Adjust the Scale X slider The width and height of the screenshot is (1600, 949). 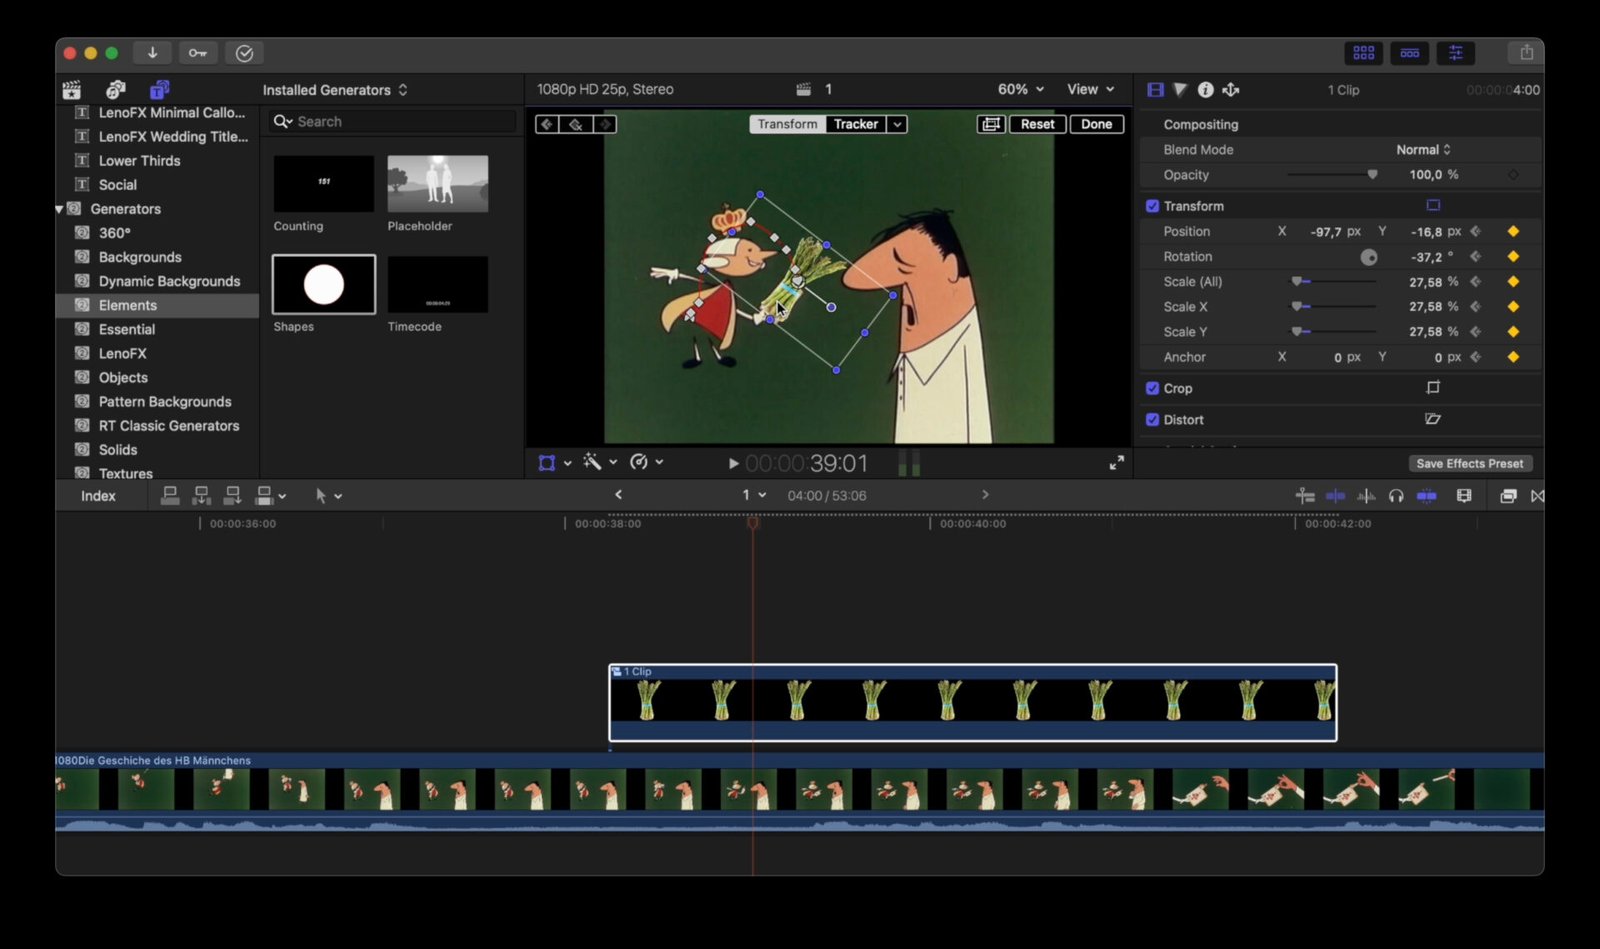coord(1332,307)
